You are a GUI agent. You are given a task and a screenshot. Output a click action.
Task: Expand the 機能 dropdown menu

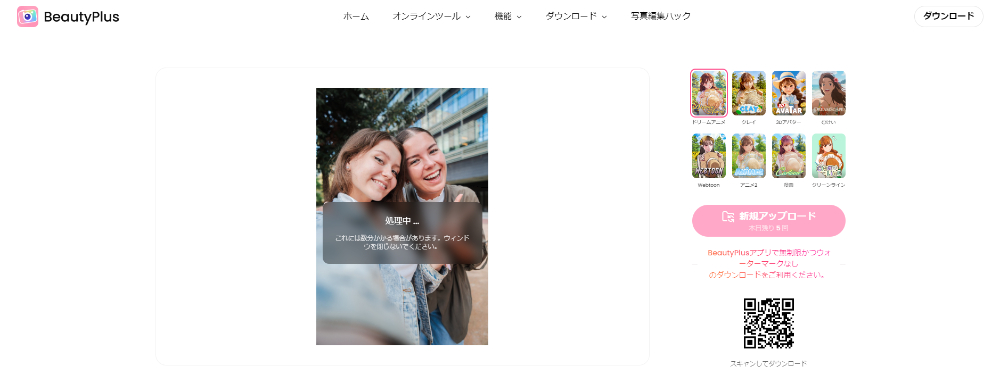(x=508, y=17)
